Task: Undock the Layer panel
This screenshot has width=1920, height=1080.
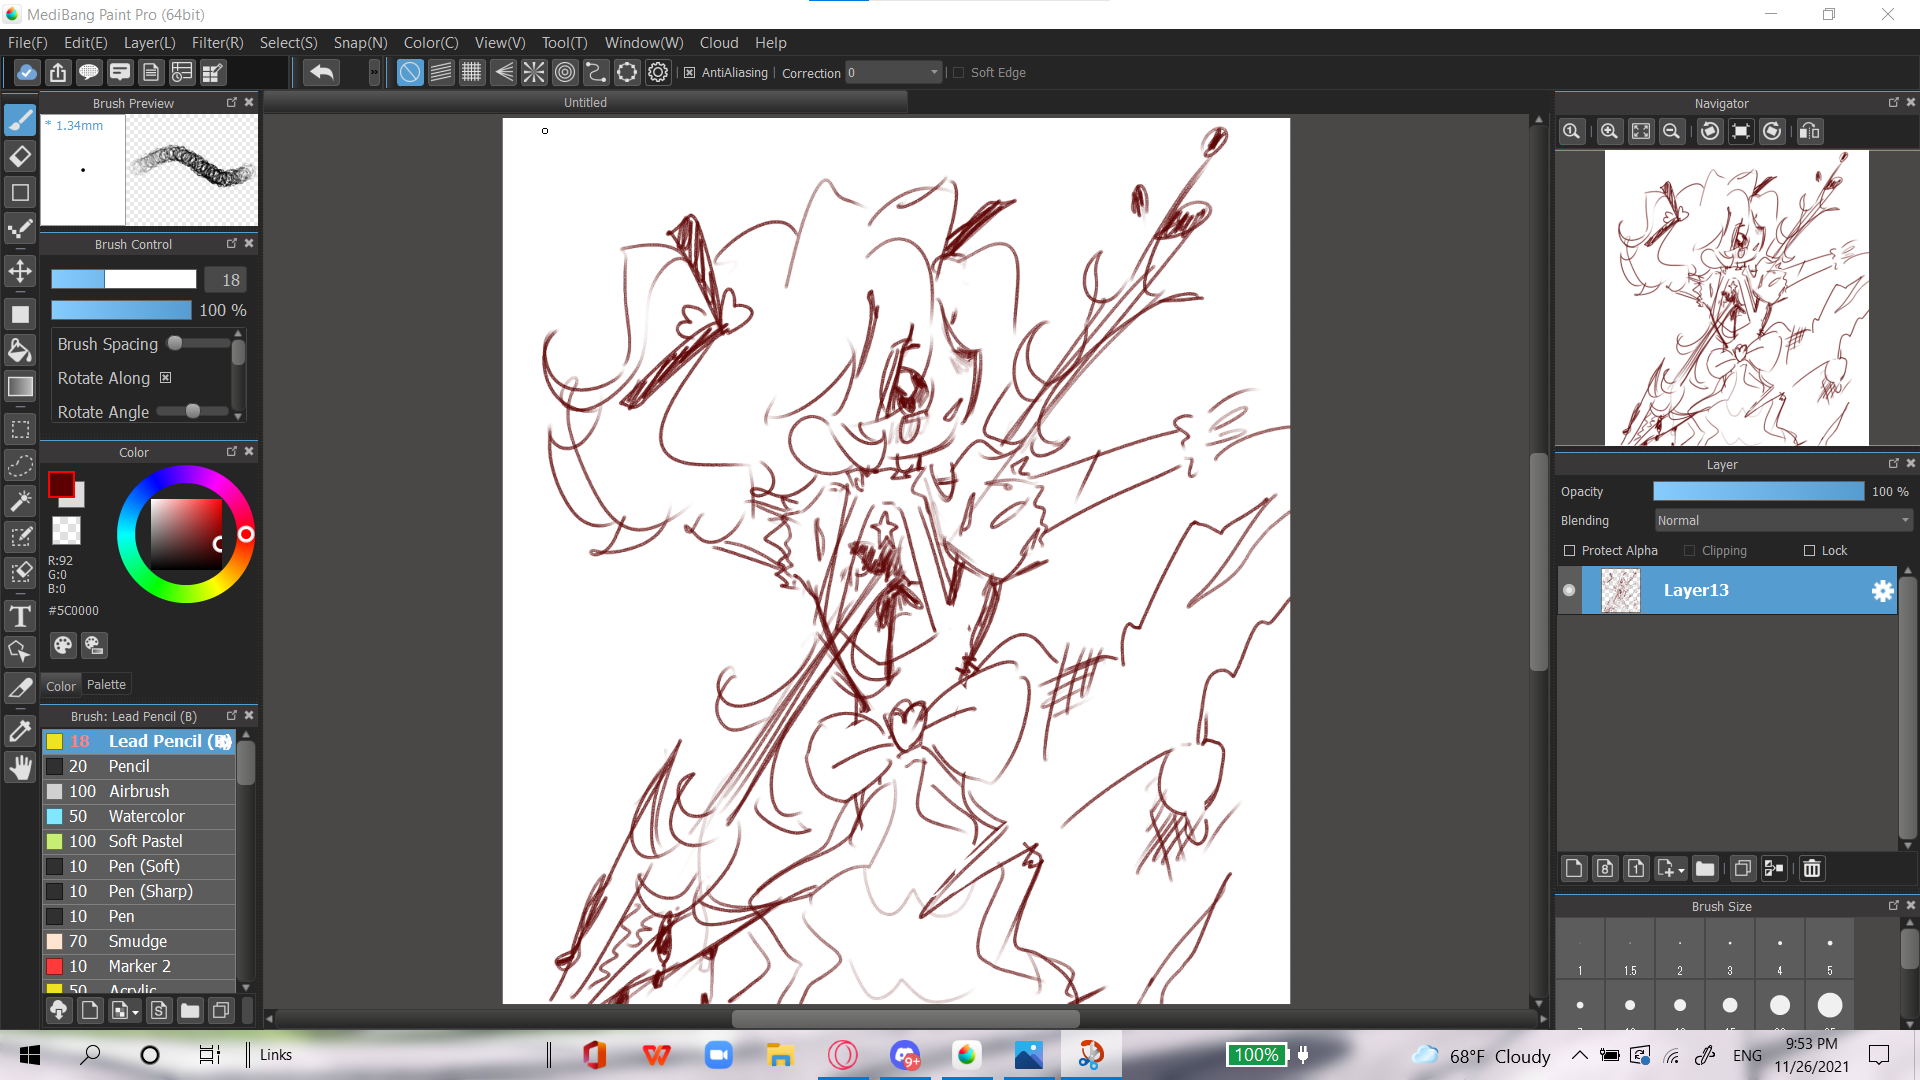Action: click(1893, 464)
